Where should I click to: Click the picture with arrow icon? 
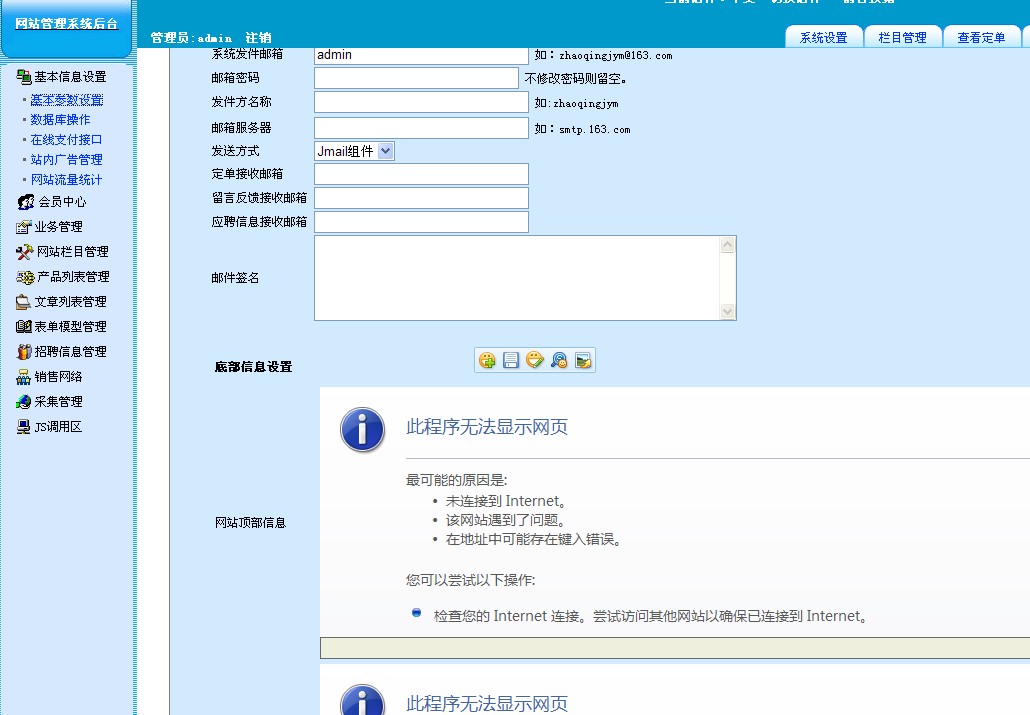pyautogui.click(x=584, y=361)
